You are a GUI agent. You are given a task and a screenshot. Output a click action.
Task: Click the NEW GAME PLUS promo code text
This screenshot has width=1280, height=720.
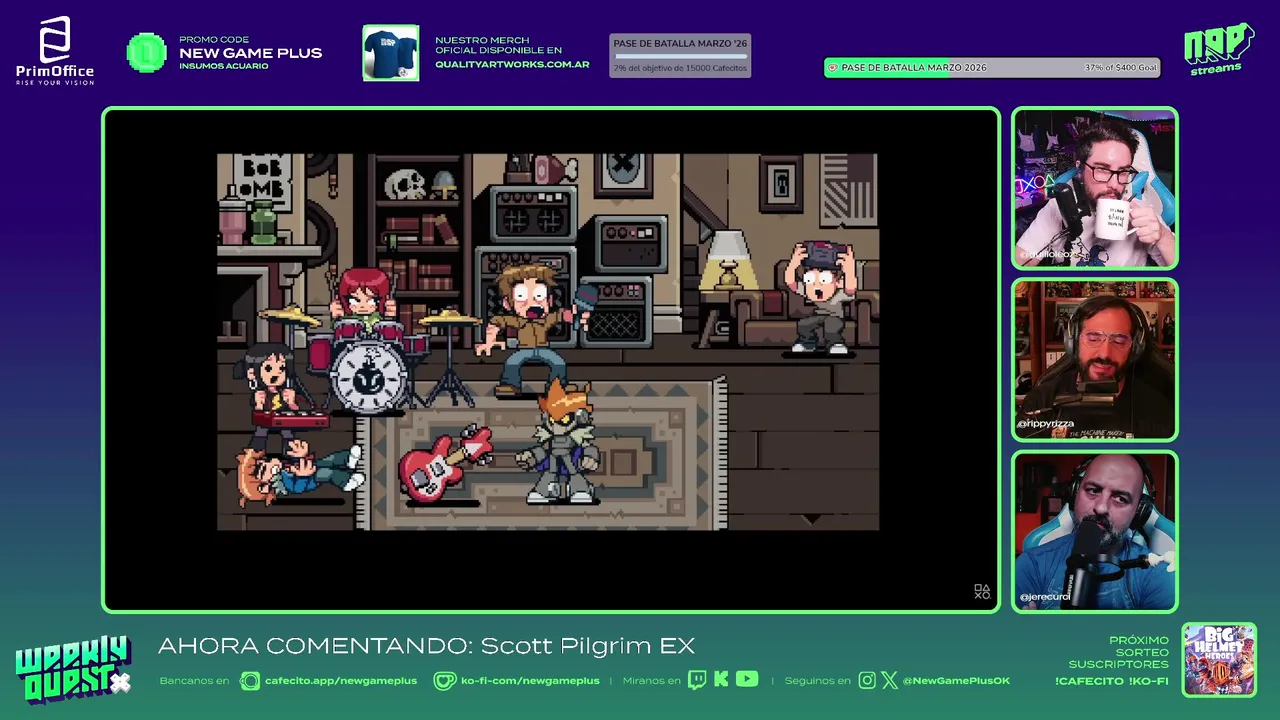251,53
